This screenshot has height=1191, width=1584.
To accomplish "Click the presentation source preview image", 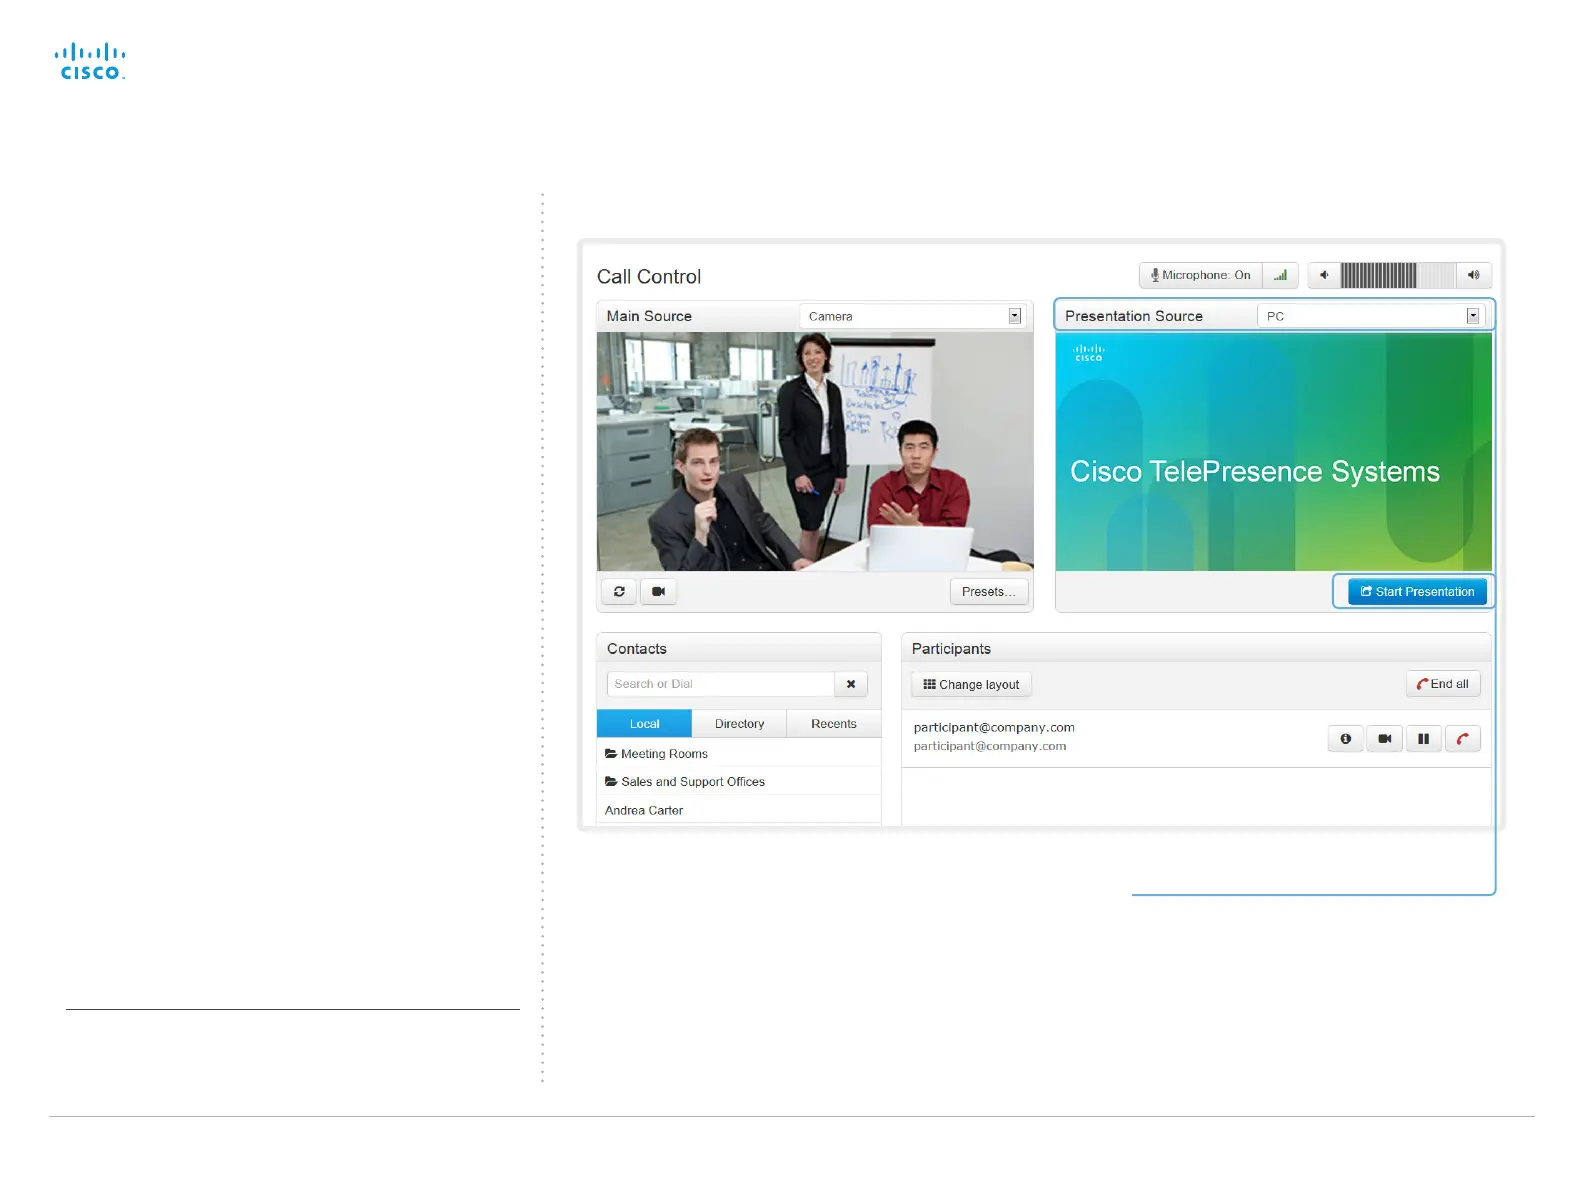I will pos(1273,451).
